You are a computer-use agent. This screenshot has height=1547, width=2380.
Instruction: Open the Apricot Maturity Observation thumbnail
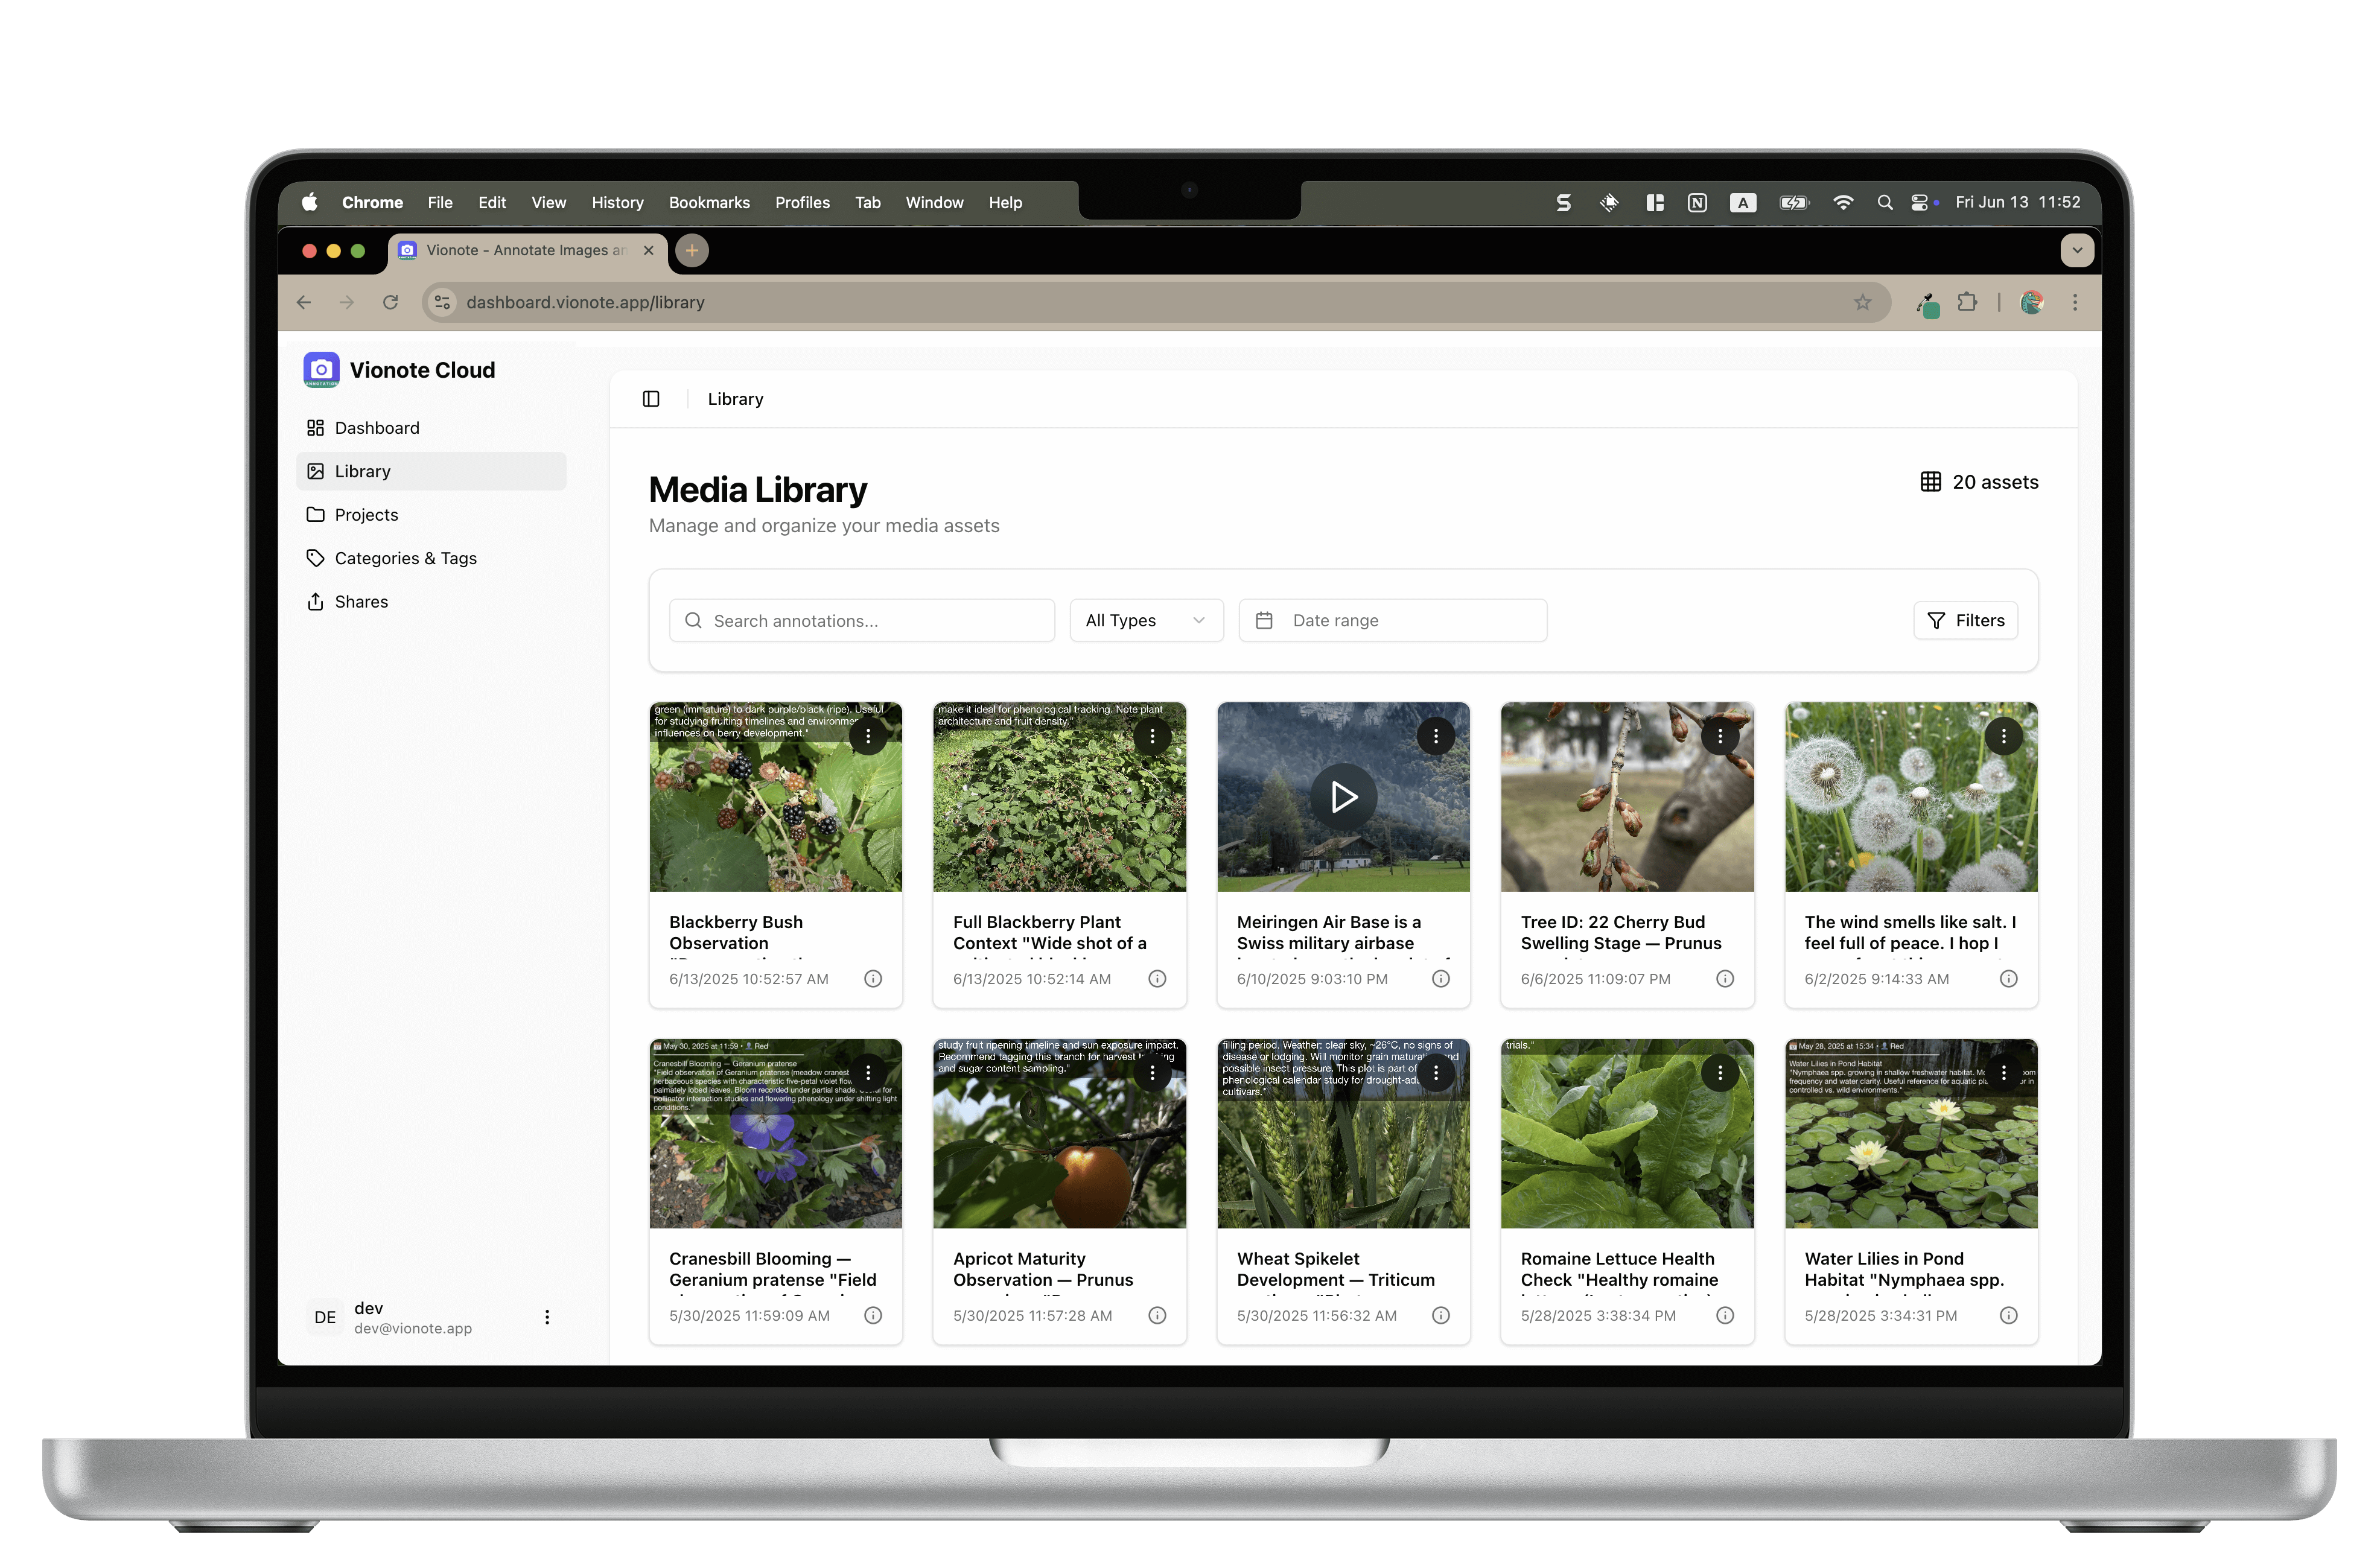tap(1059, 1134)
